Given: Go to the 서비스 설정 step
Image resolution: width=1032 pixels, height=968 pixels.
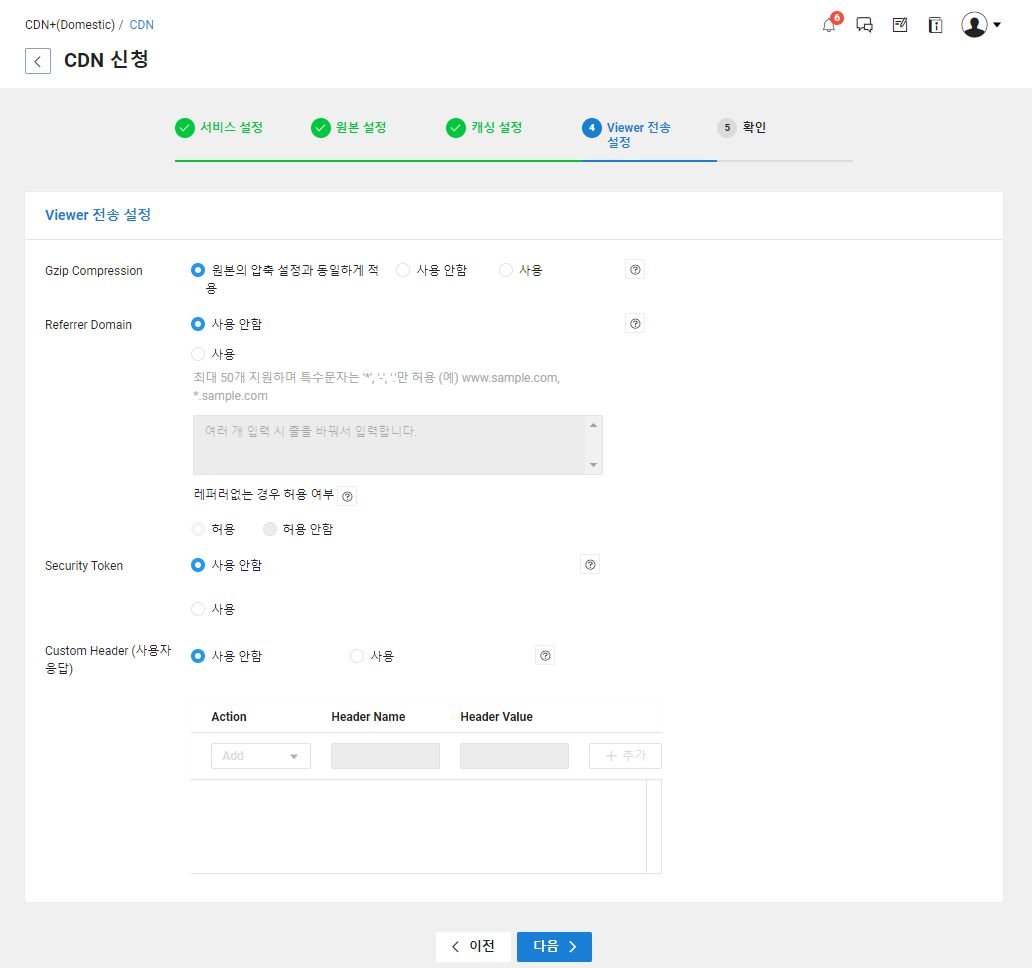Looking at the screenshot, I should coord(232,127).
